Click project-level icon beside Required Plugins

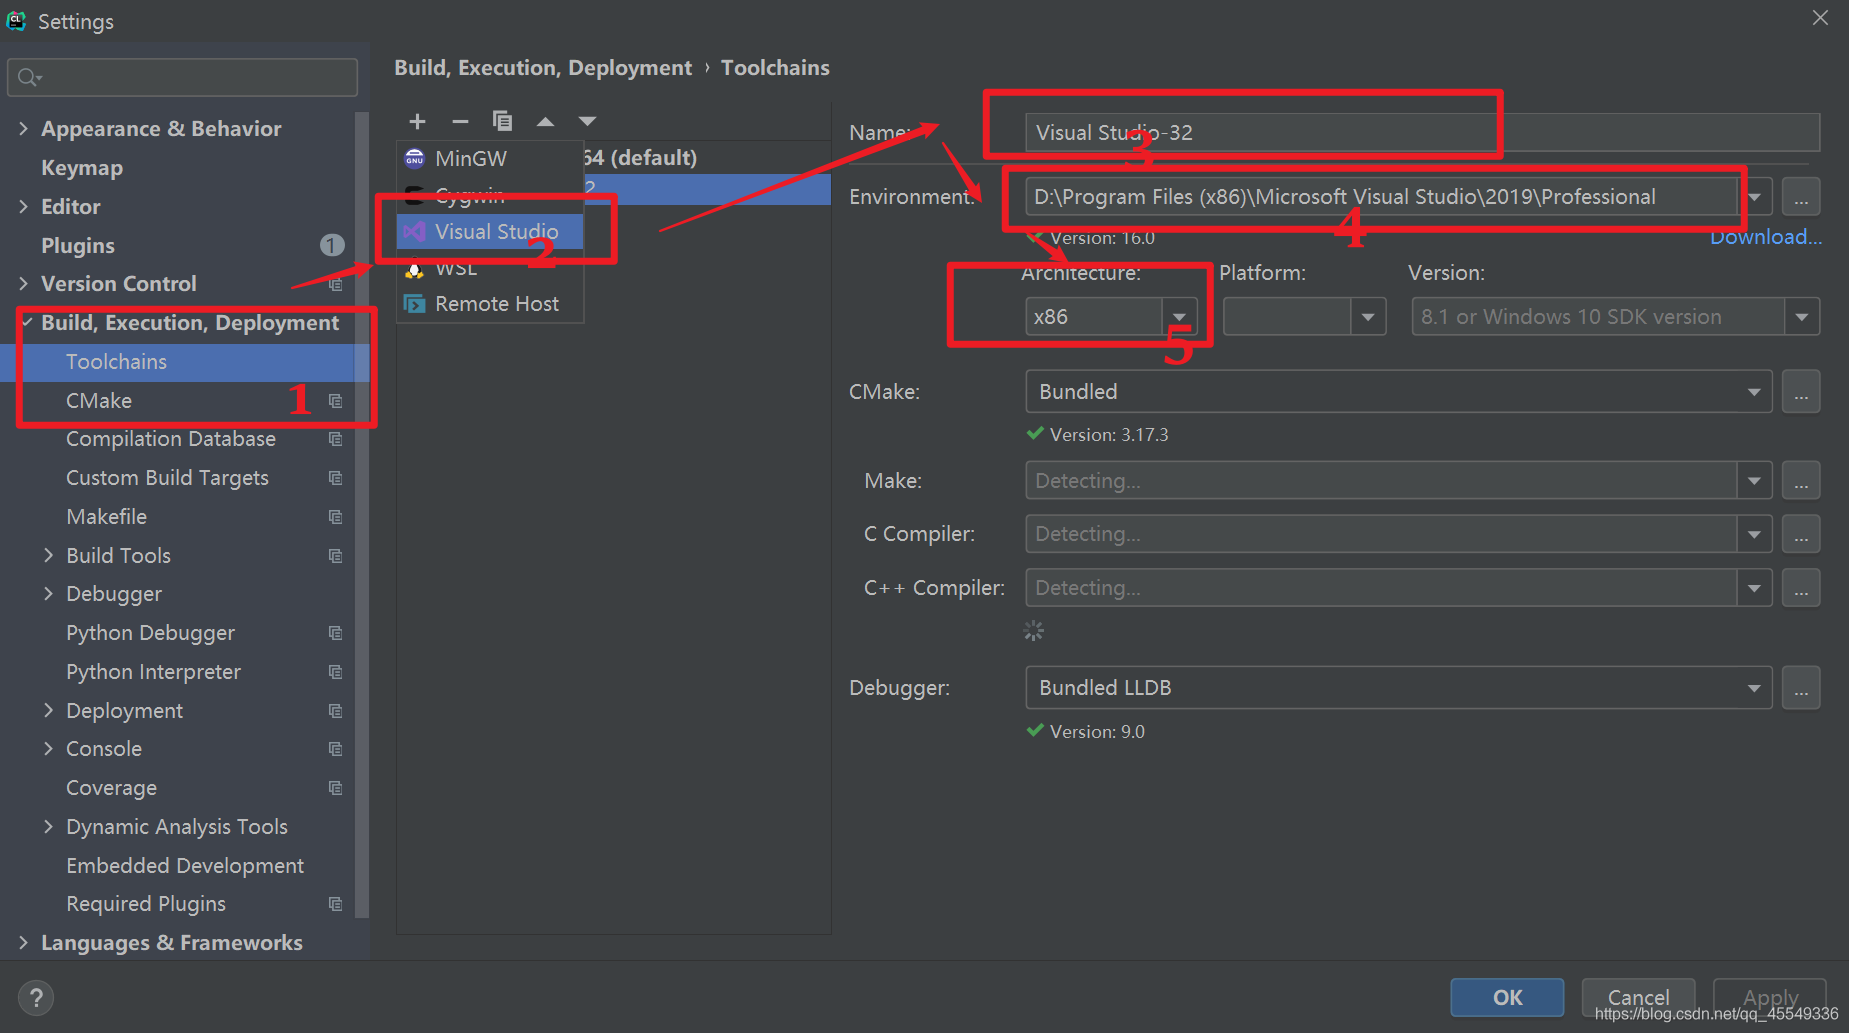pos(336,904)
